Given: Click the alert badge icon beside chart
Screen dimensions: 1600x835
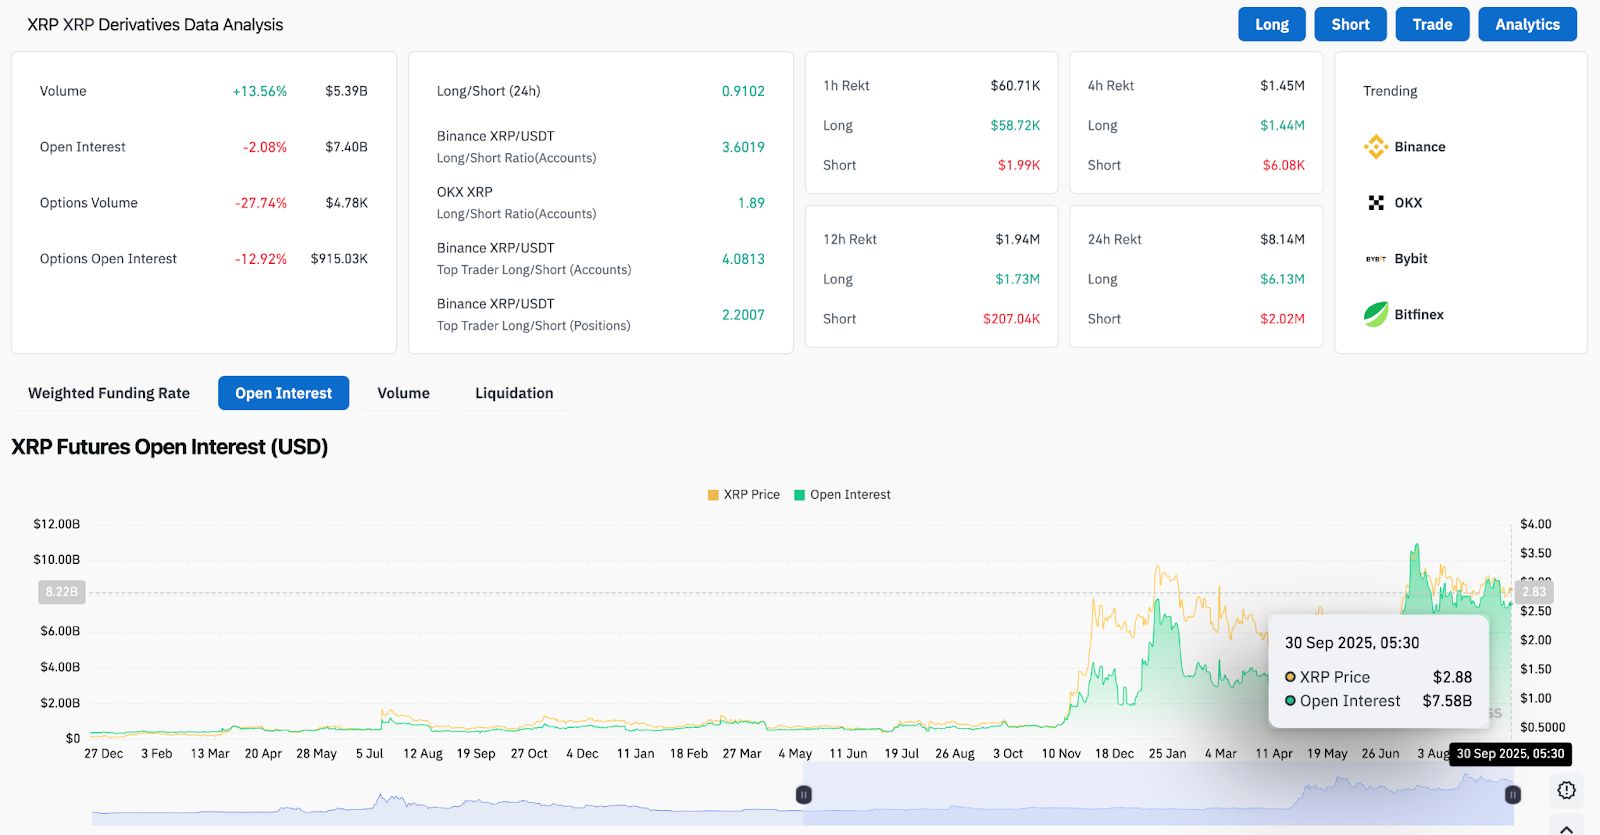Looking at the screenshot, I should click(x=1566, y=790).
